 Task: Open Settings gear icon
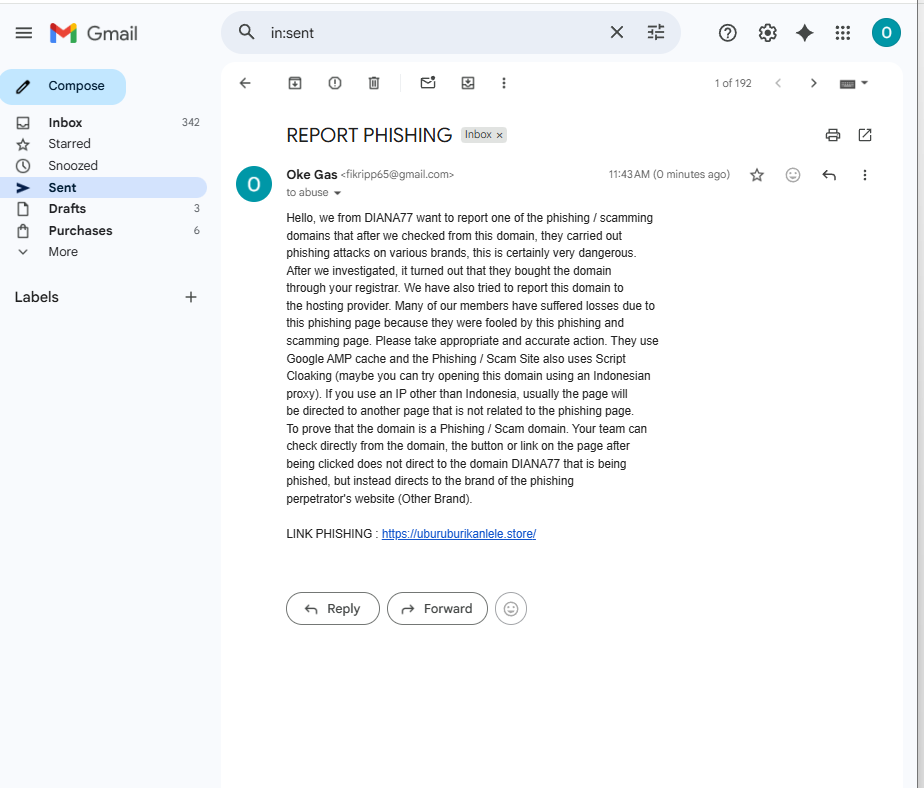click(x=767, y=33)
